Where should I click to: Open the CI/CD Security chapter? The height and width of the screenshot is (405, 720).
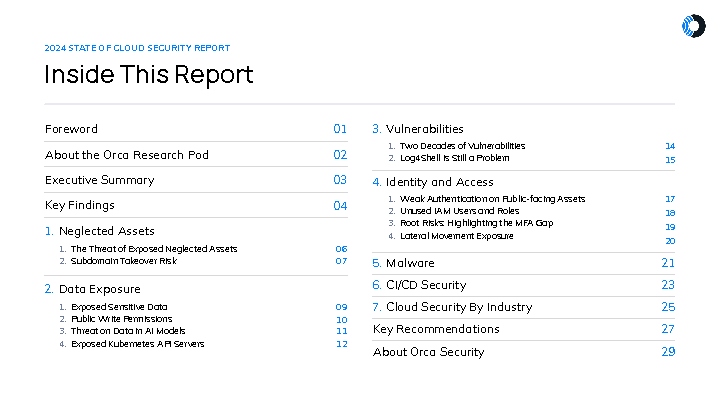(426, 285)
